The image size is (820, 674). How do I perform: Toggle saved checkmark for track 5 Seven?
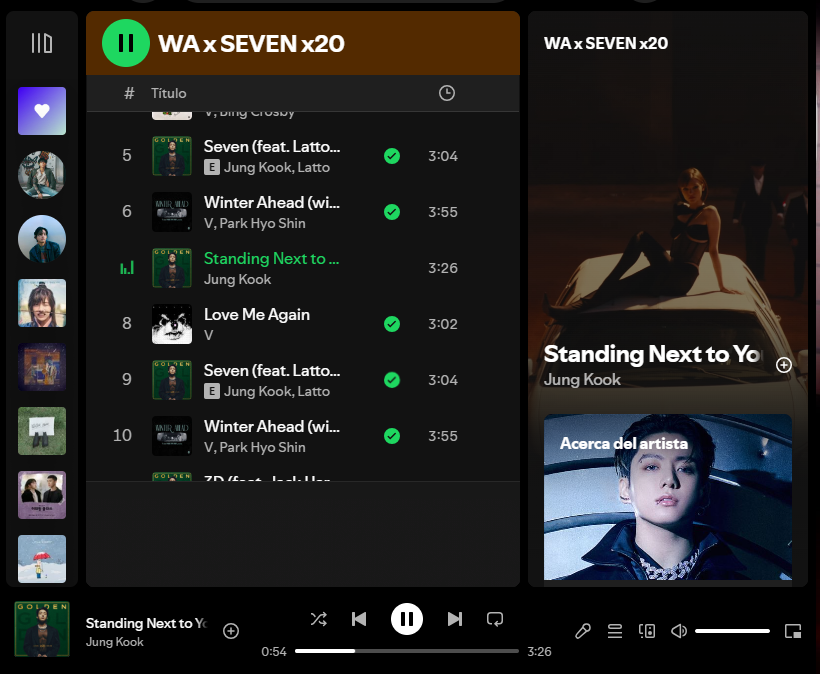(392, 156)
